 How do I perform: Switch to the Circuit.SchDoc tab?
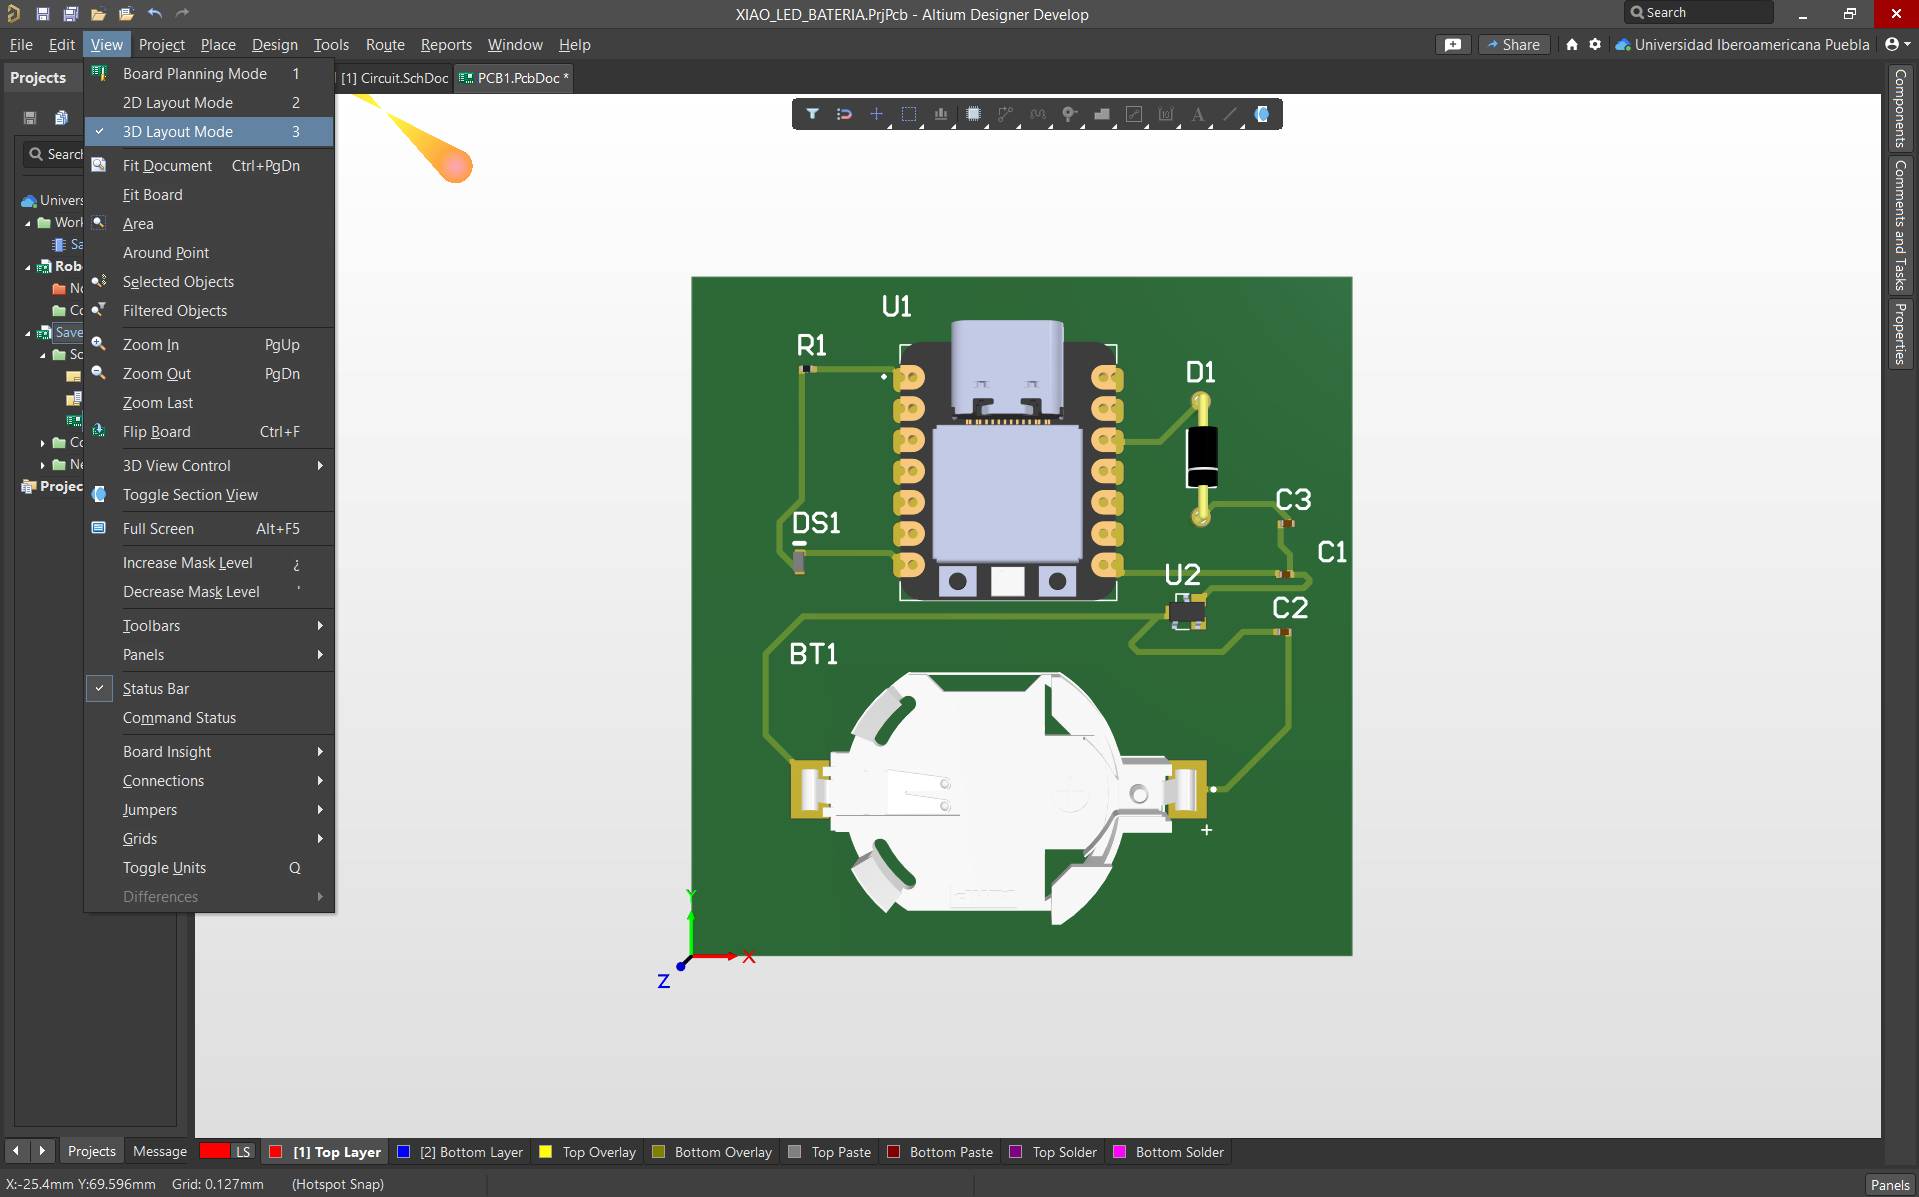[x=393, y=77]
